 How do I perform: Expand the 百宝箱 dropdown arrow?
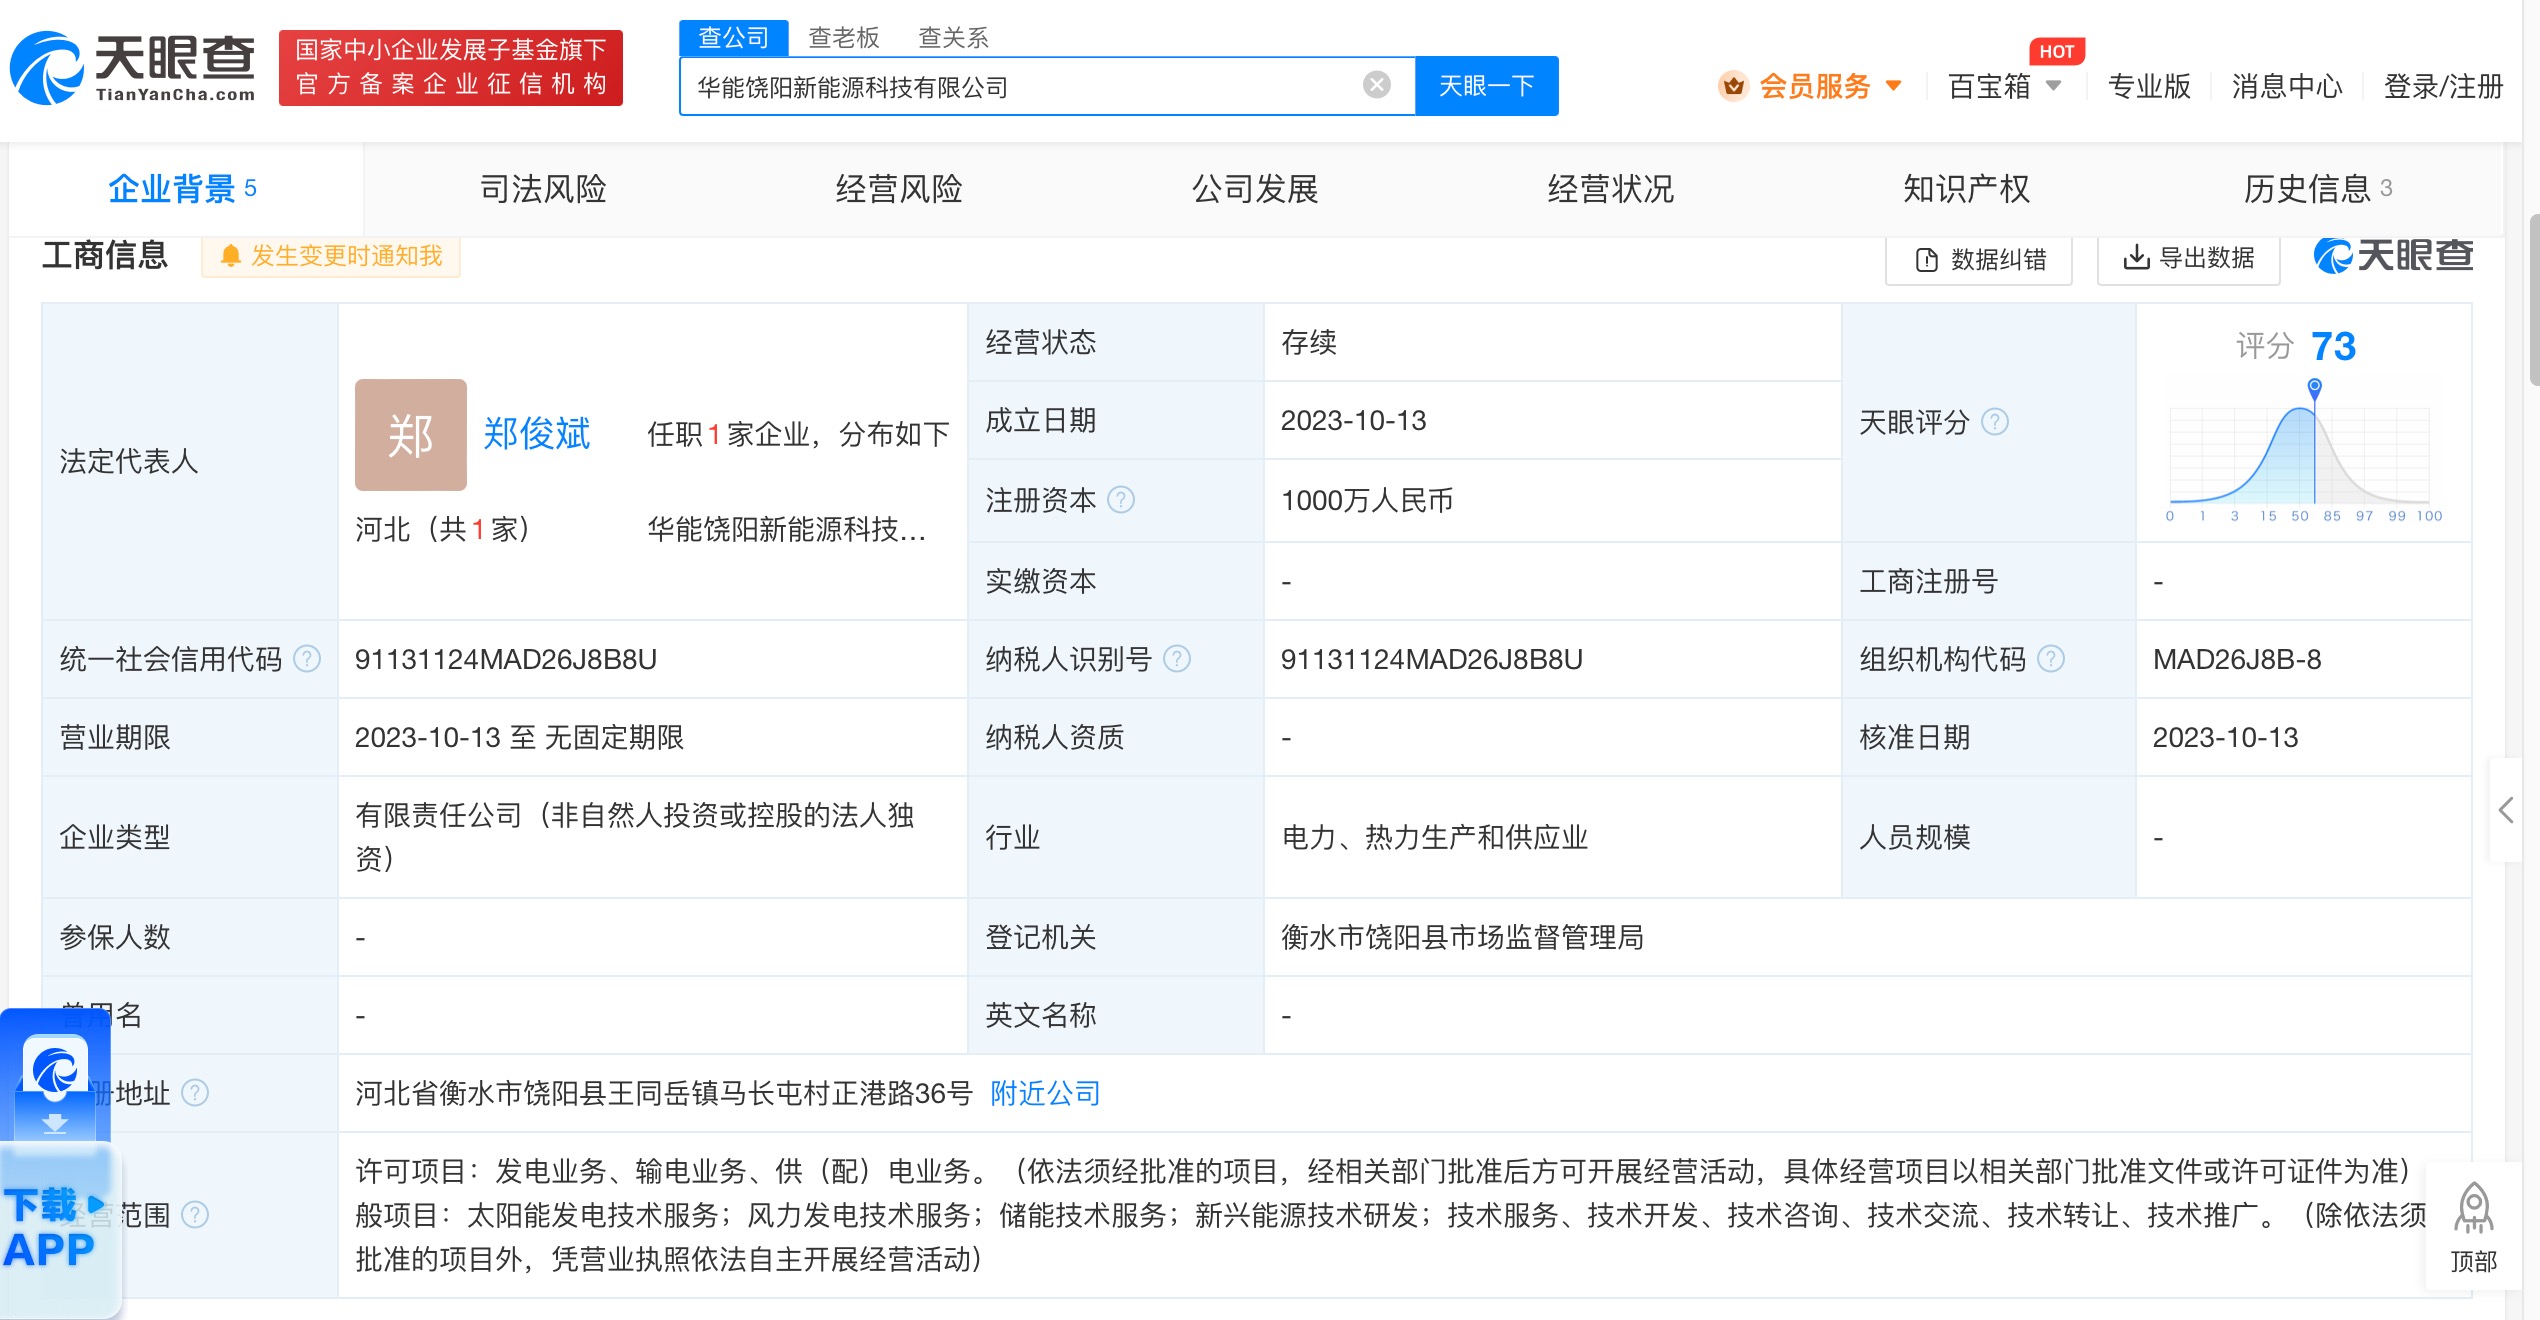pyautogui.click(x=2054, y=86)
